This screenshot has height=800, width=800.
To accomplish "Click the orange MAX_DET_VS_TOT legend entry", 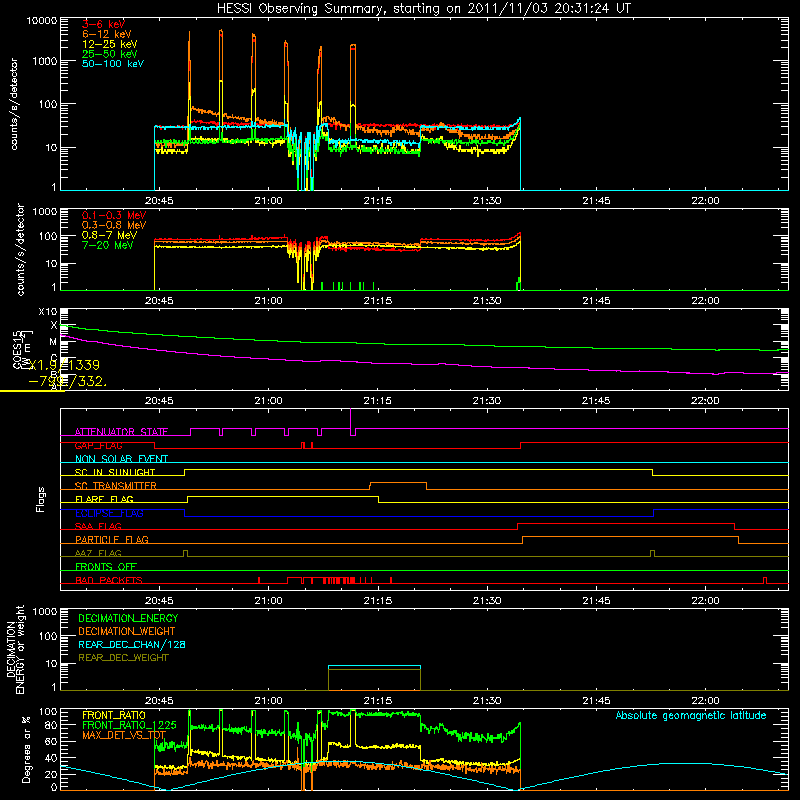I will pyautogui.click(x=123, y=735).
